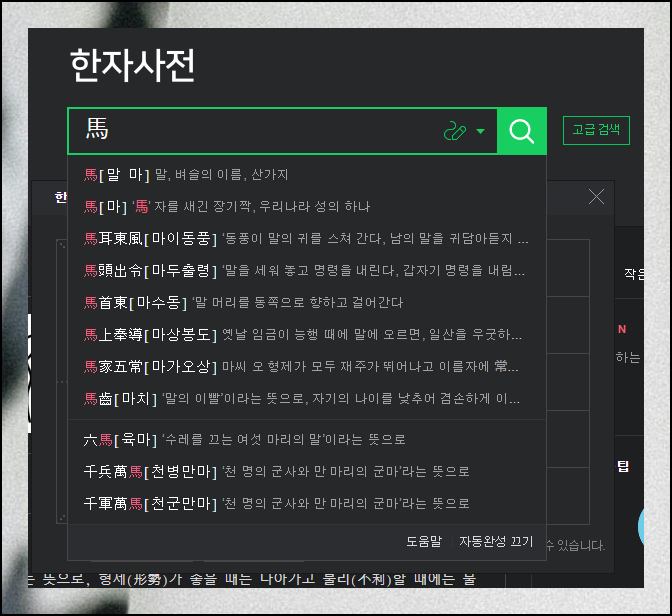This screenshot has height=616, width=672.
Task: Choose the 馬頭出令[마두출령] suggestion
Action: 307,270
